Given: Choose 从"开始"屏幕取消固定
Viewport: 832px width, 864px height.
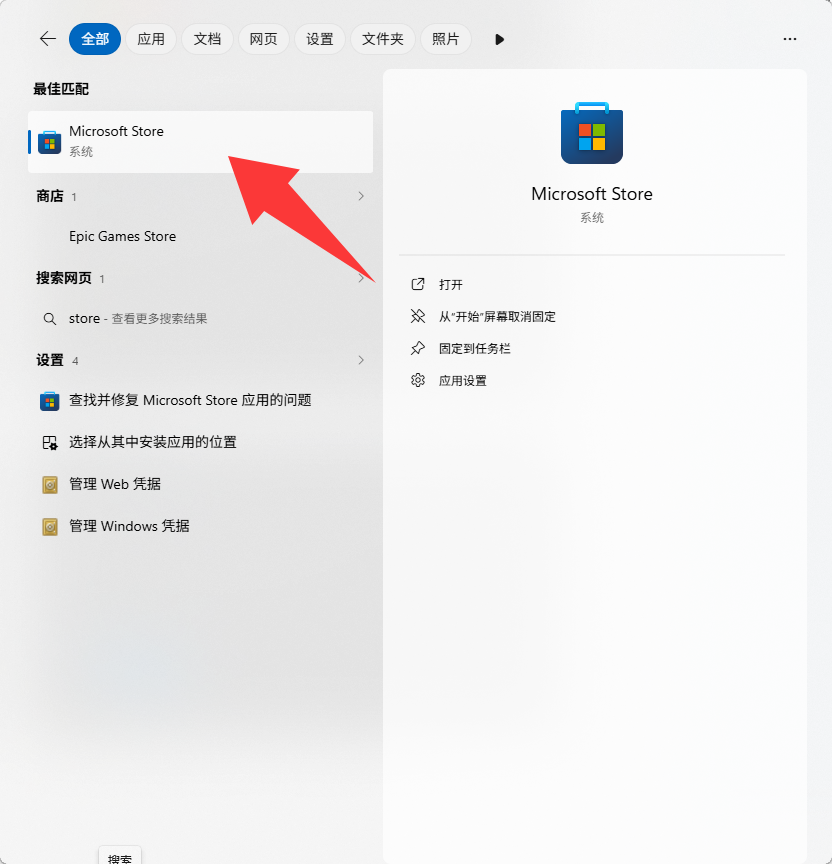Looking at the screenshot, I should [x=497, y=317].
